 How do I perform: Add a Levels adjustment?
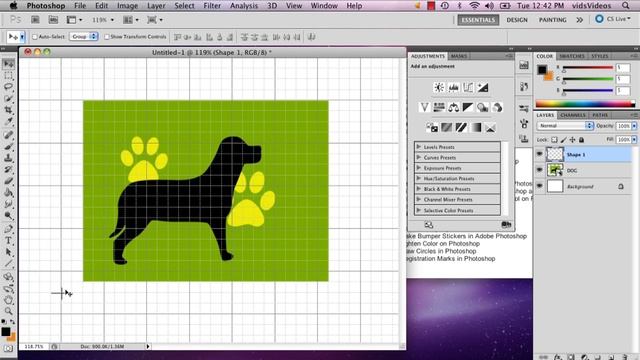[453, 87]
